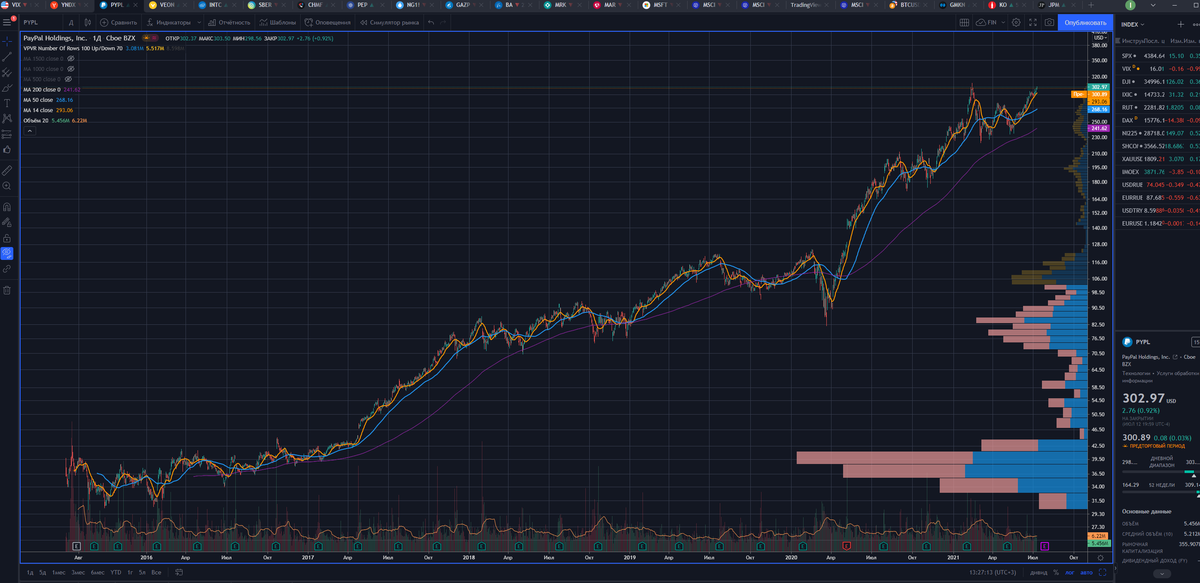Show the hidden MA 1500 indicator

(x=71, y=59)
